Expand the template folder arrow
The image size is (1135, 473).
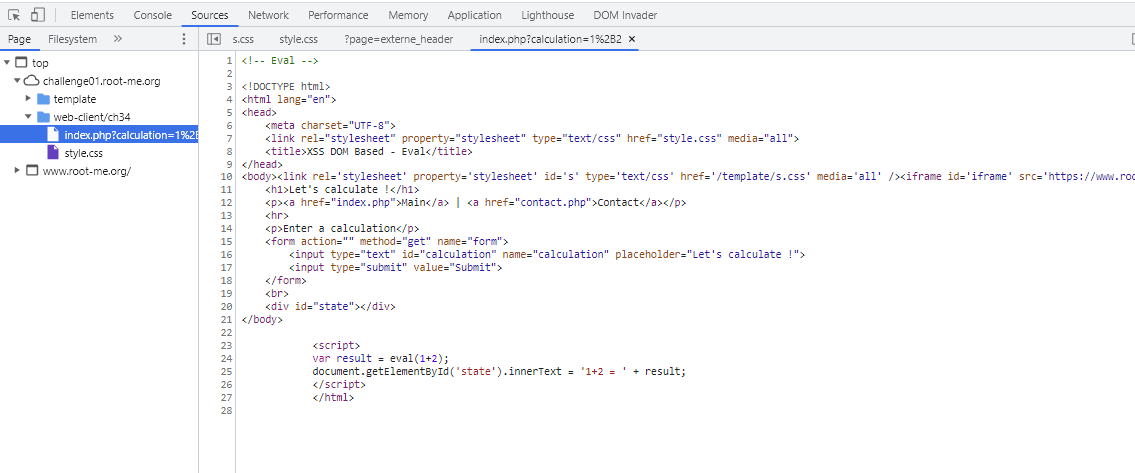pos(28,99)
